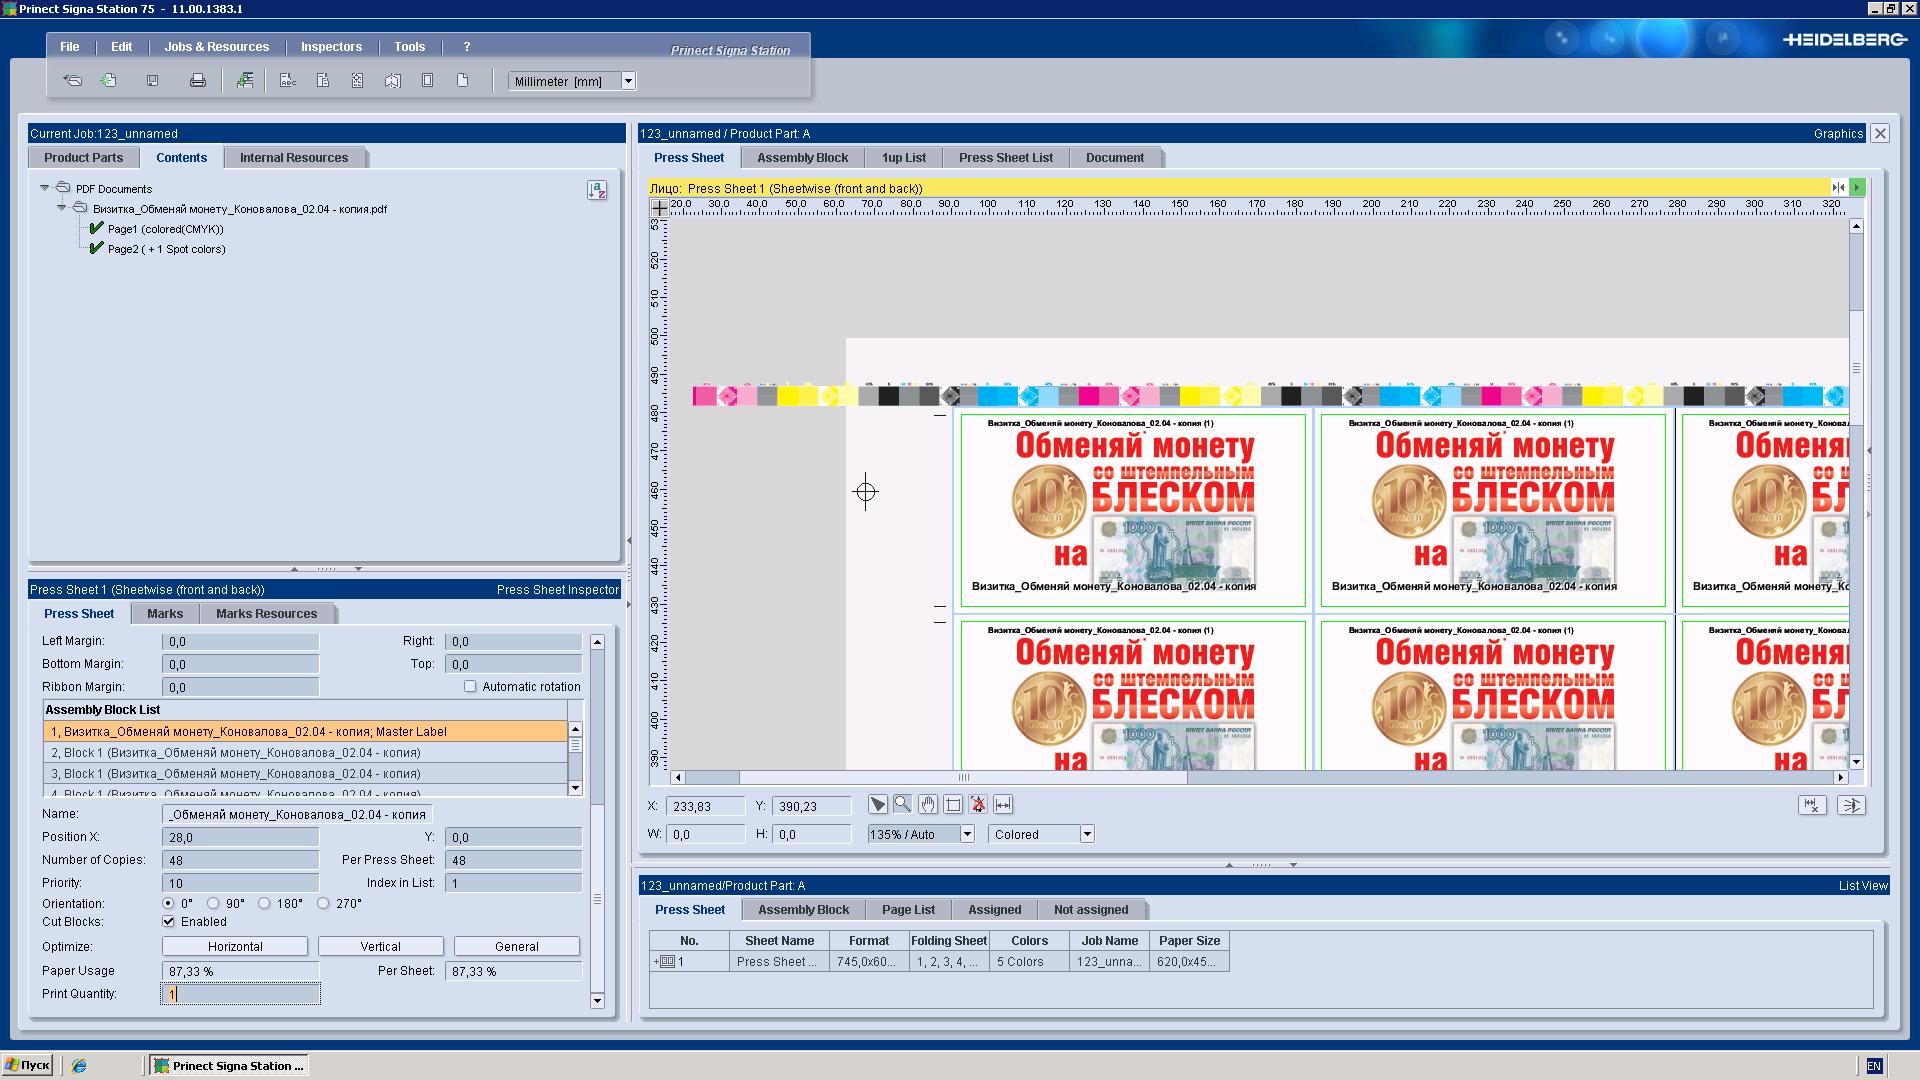Collapse the Визитка PDF file tree node
Viewport: 1920px width, 1080px height.
(61, 207)
